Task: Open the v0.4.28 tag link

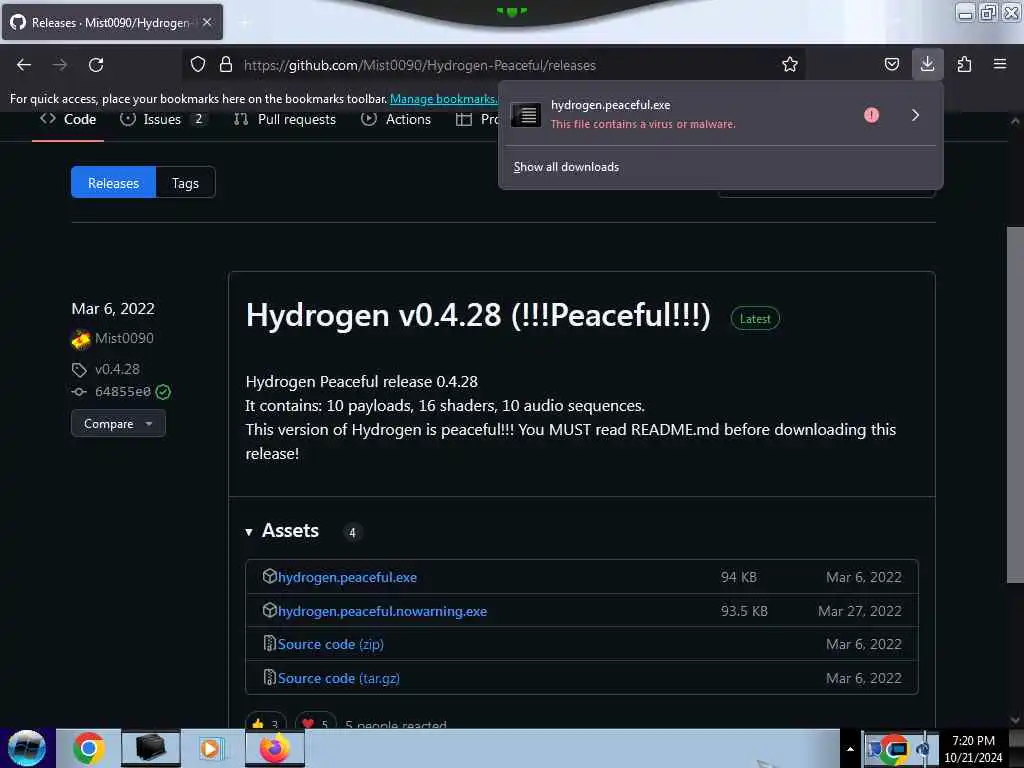Action: (118, 369)
